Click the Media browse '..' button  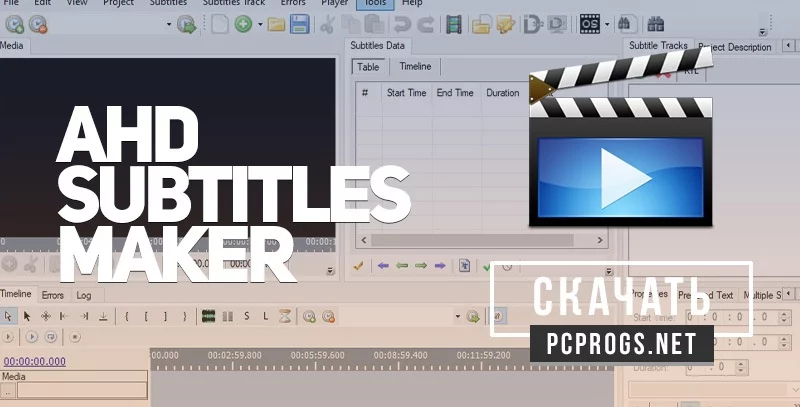(x=8, y=391)
